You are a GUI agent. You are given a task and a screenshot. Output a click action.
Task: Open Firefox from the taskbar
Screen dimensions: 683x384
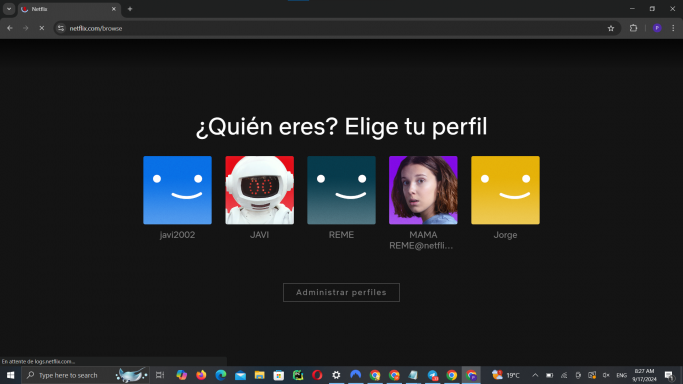(x=201, y=375)
